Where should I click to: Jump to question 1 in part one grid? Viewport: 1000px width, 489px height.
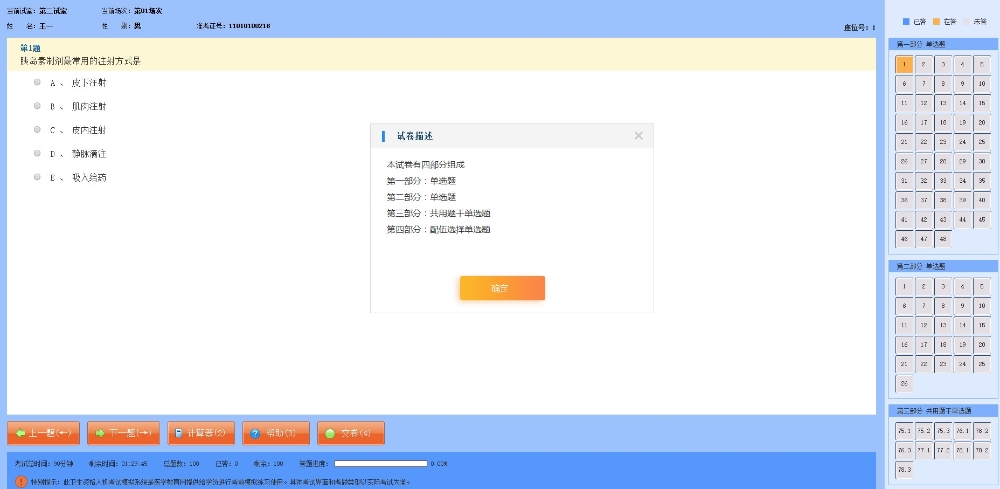tap(904, 65)
